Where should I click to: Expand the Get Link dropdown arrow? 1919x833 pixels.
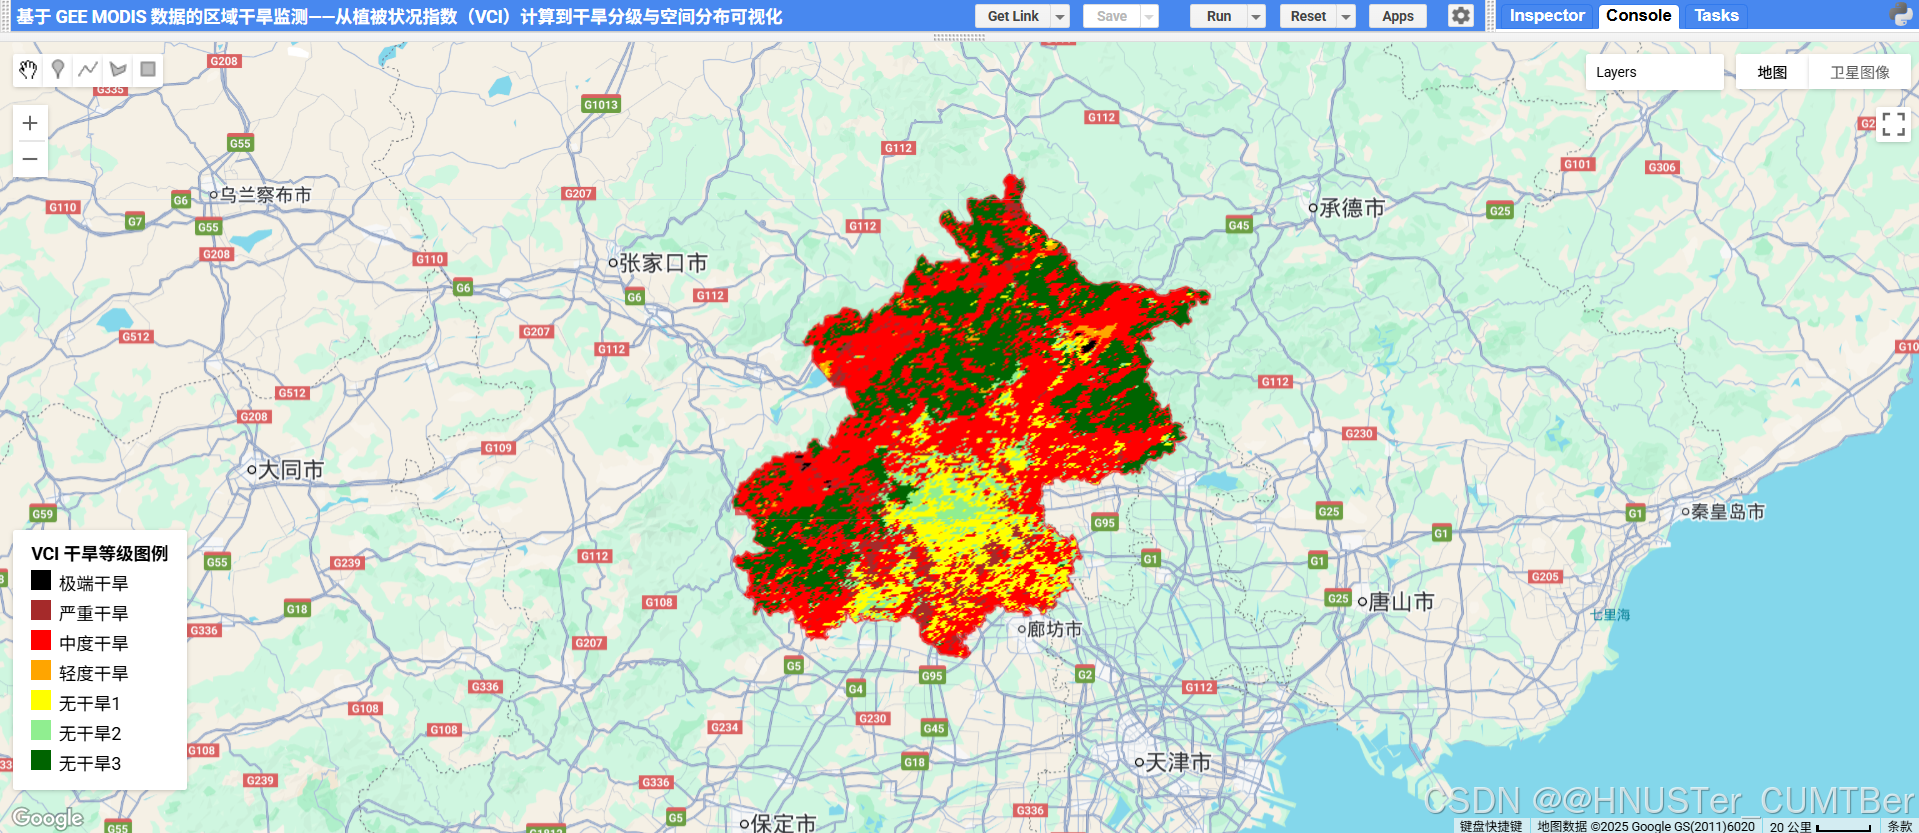pos(1060,16)
